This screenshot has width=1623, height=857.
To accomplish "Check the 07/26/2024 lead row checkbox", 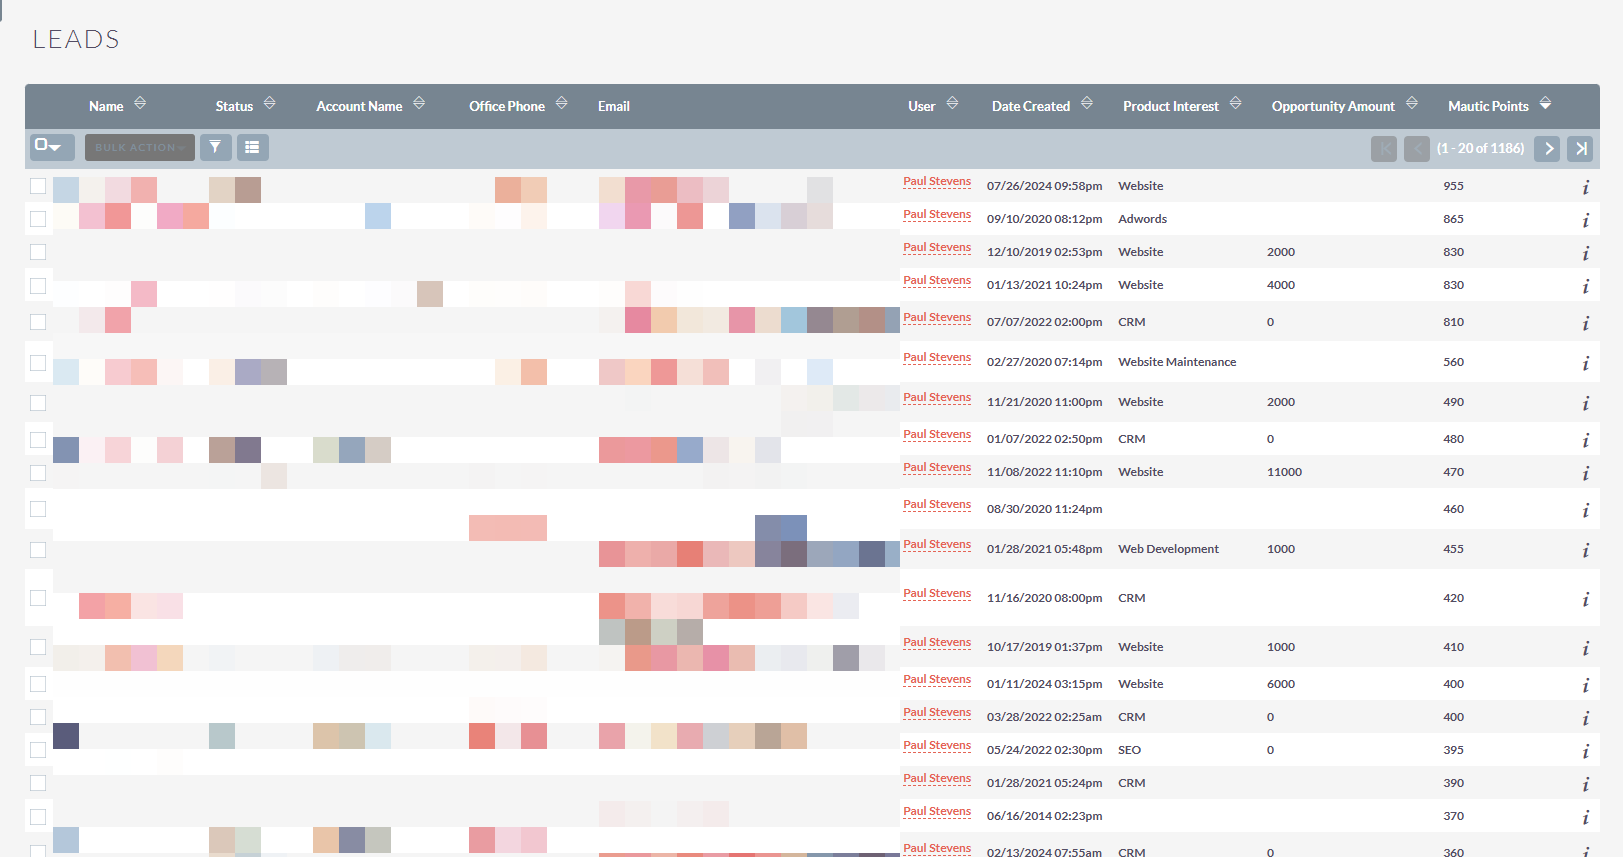I will point(38,186).
